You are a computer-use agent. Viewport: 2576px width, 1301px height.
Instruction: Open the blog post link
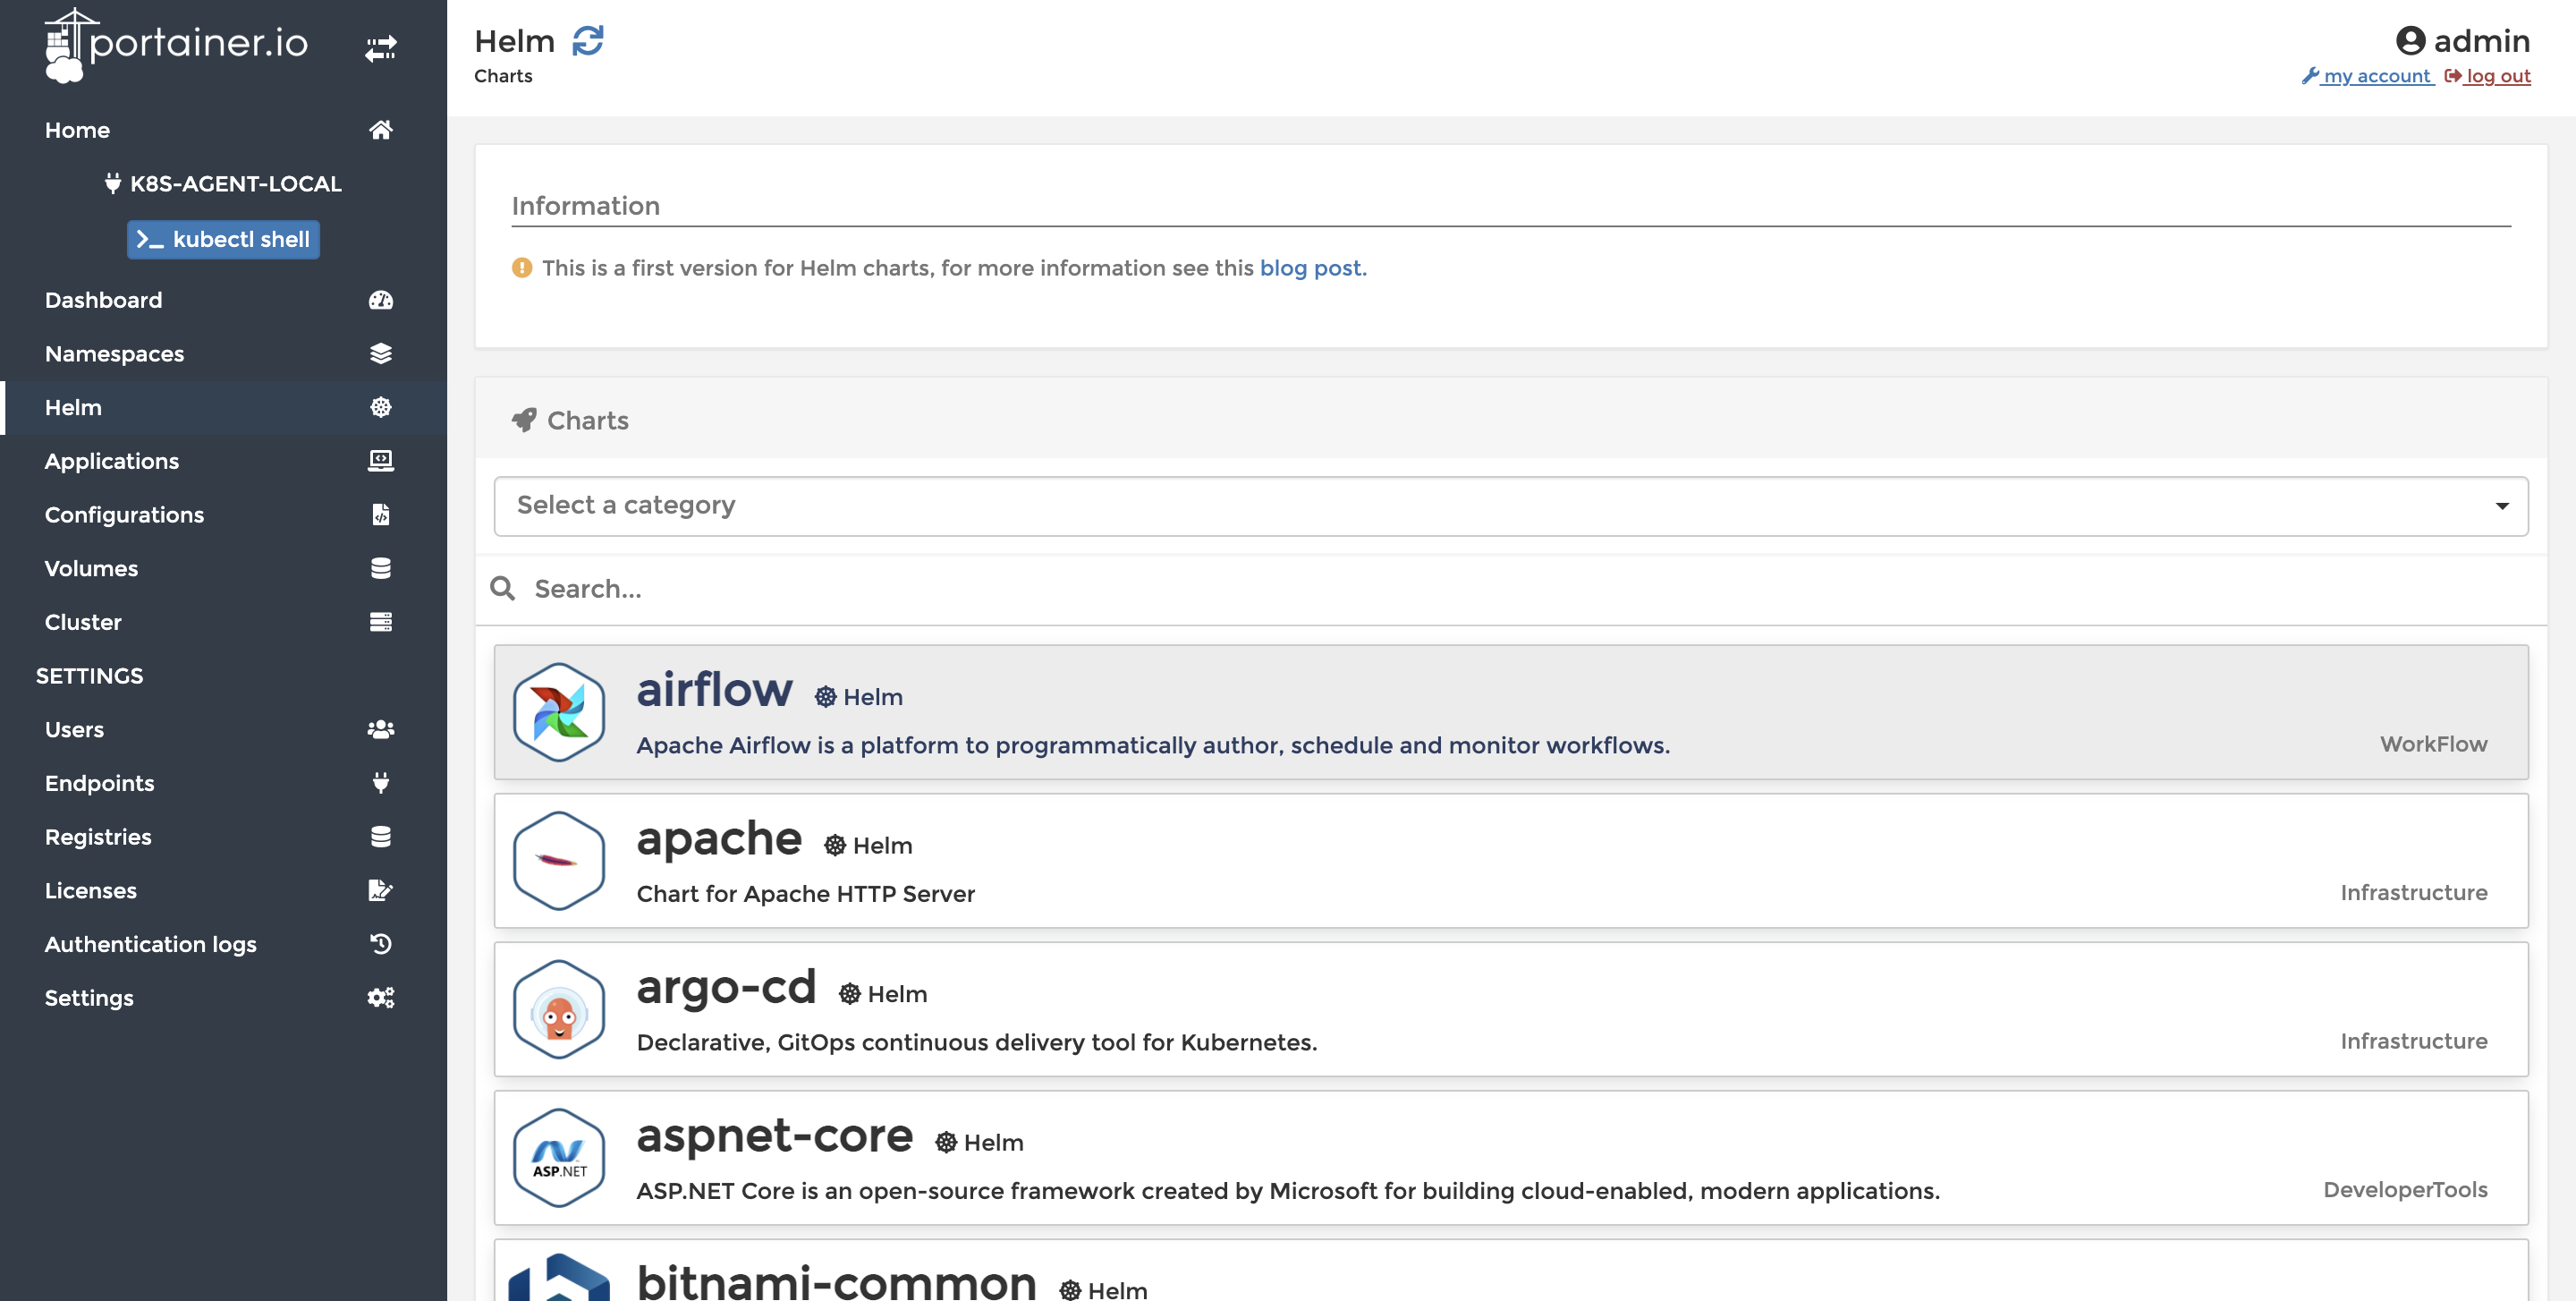point(1311,268)
